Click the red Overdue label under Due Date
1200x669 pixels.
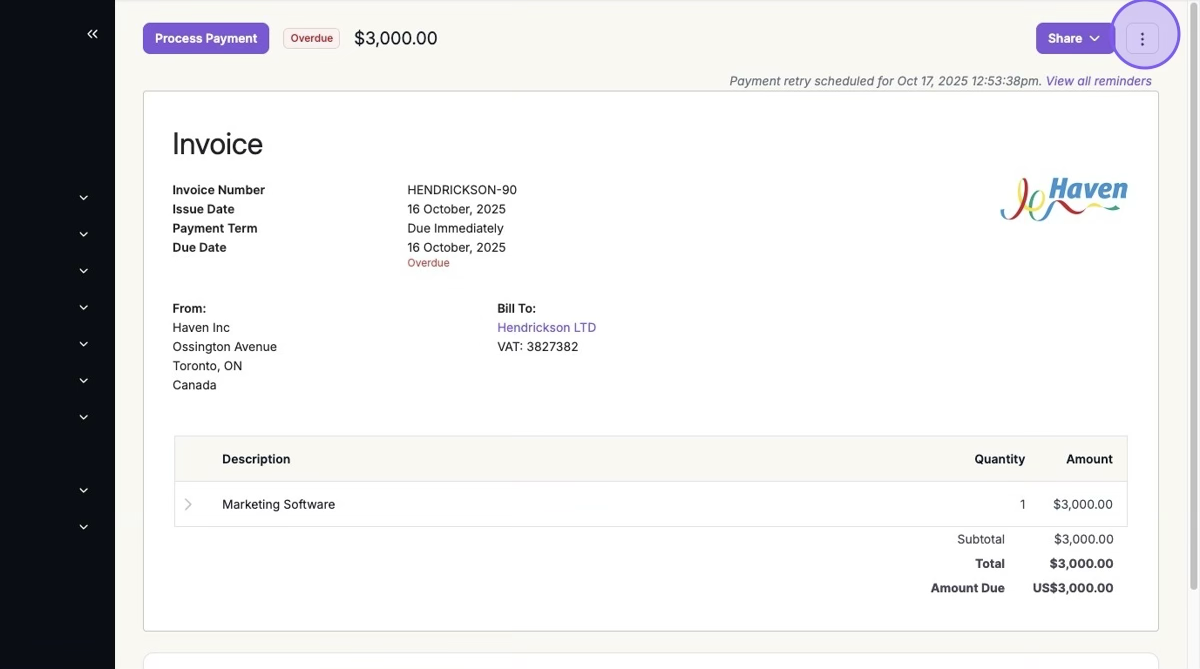pyautogui.click(x=428, y=263)
